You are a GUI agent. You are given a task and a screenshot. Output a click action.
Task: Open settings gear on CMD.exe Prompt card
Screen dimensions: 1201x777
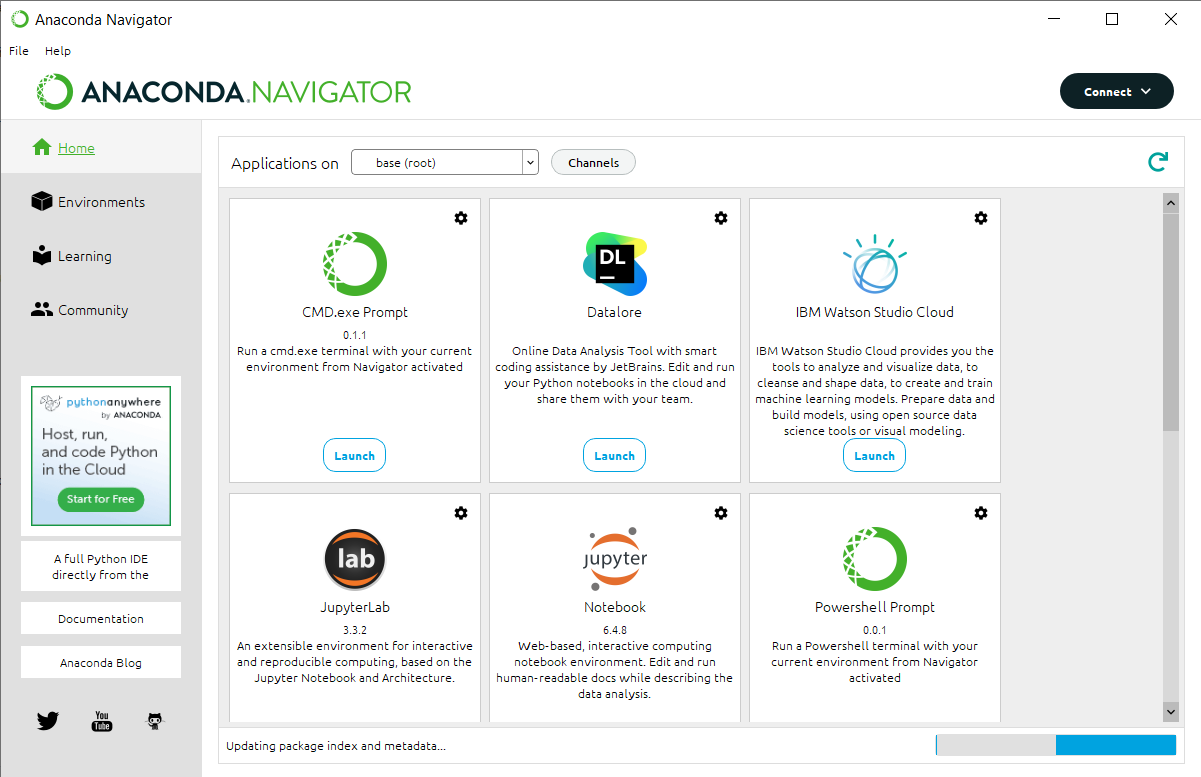(461, 218)
